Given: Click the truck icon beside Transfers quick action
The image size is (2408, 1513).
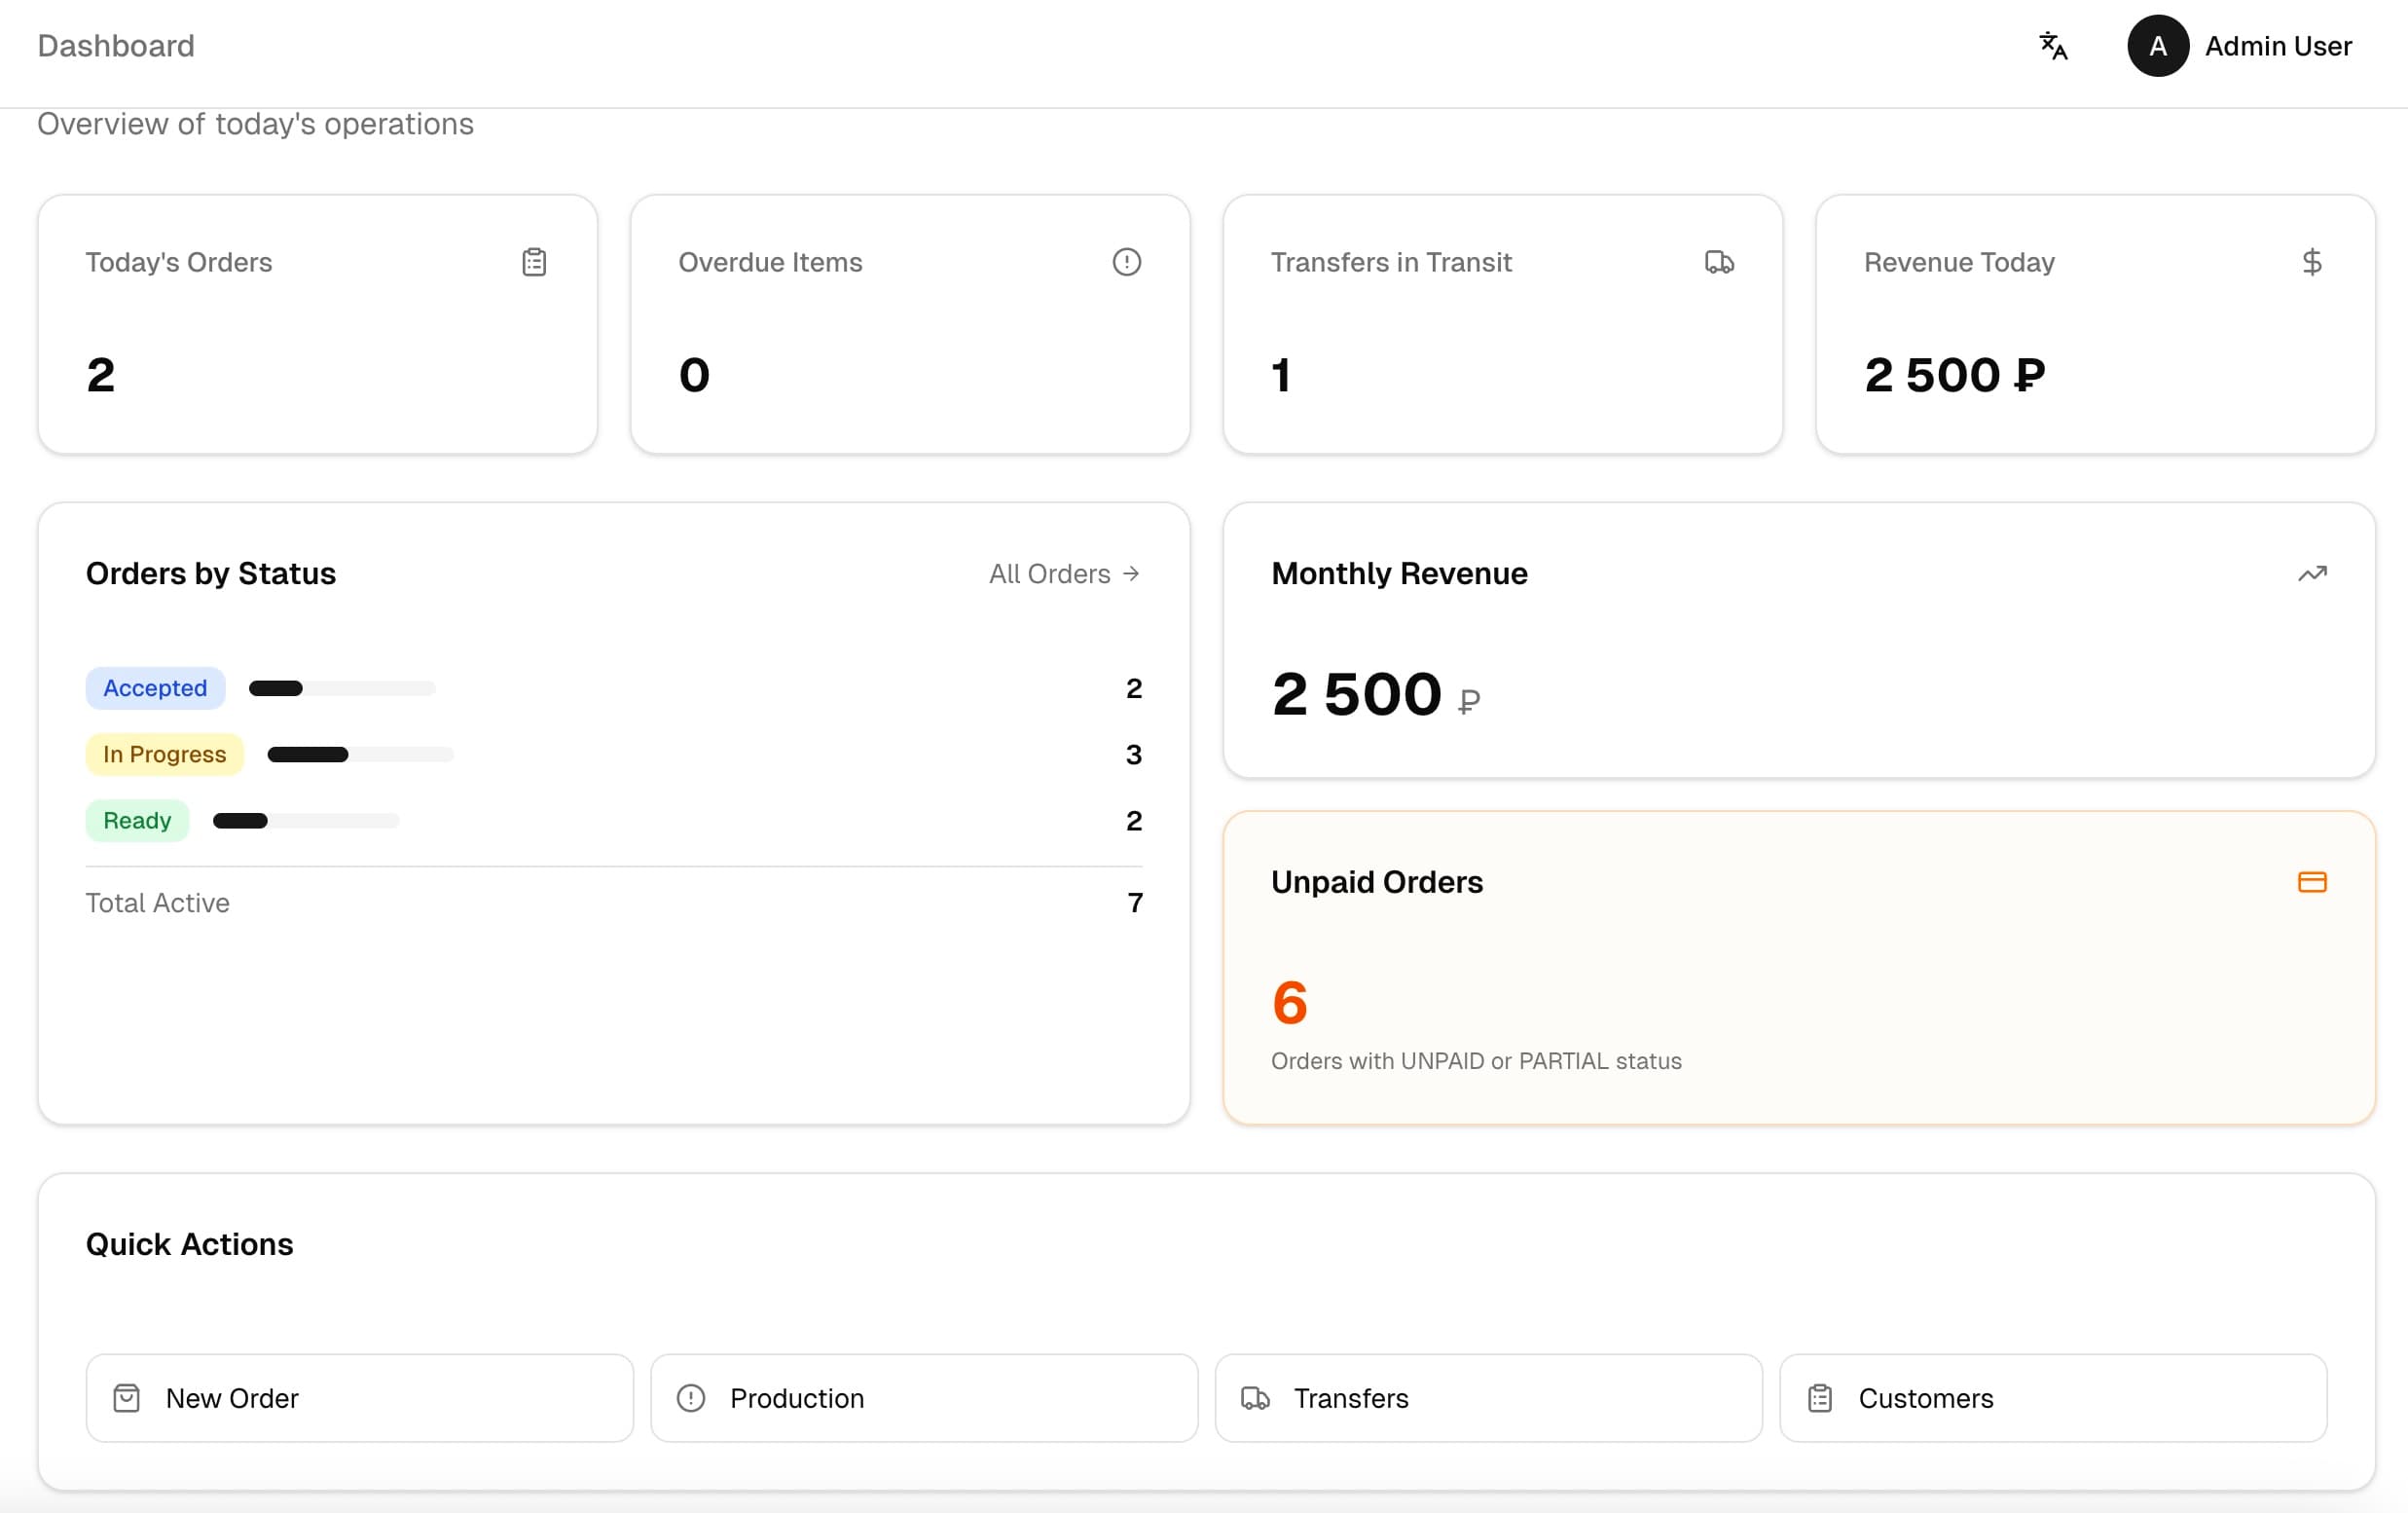Looking at the screenshot, I should click(1255, 1398).
